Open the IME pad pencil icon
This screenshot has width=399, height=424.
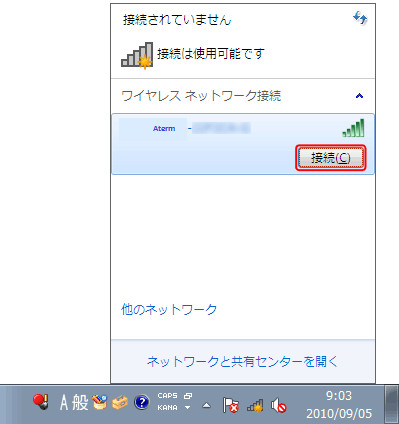(x=99, y=402)
